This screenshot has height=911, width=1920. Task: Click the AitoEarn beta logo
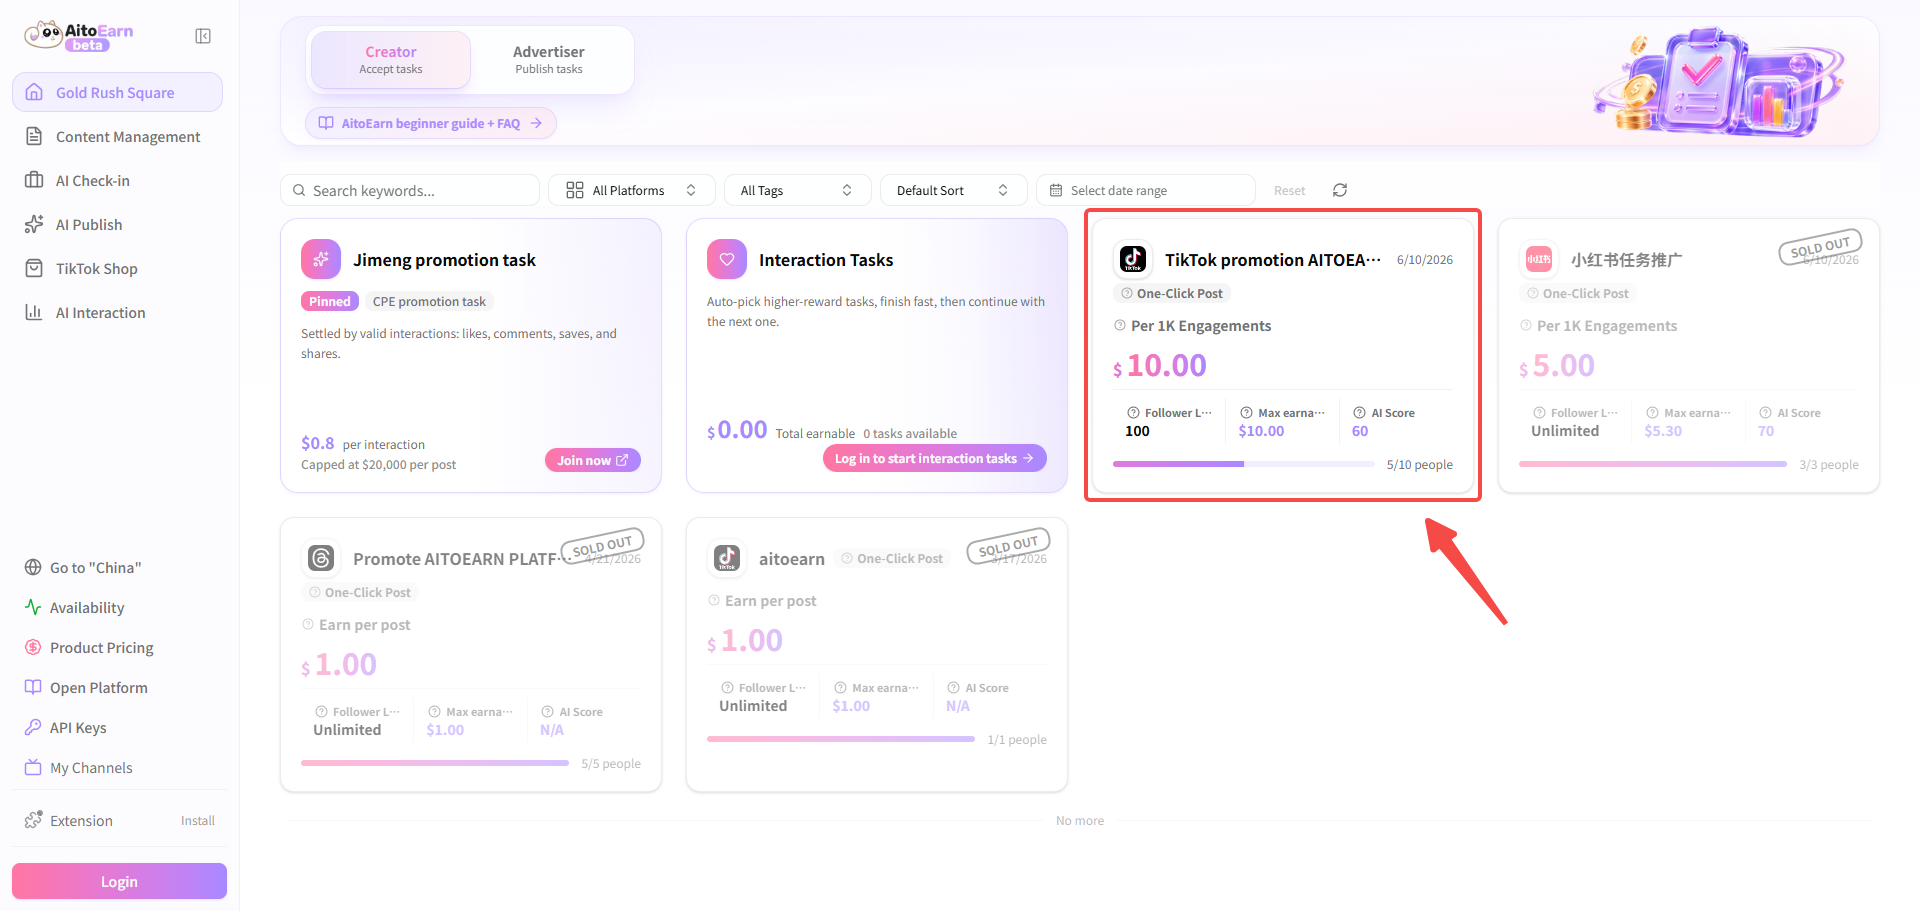(x=79, y=36)
